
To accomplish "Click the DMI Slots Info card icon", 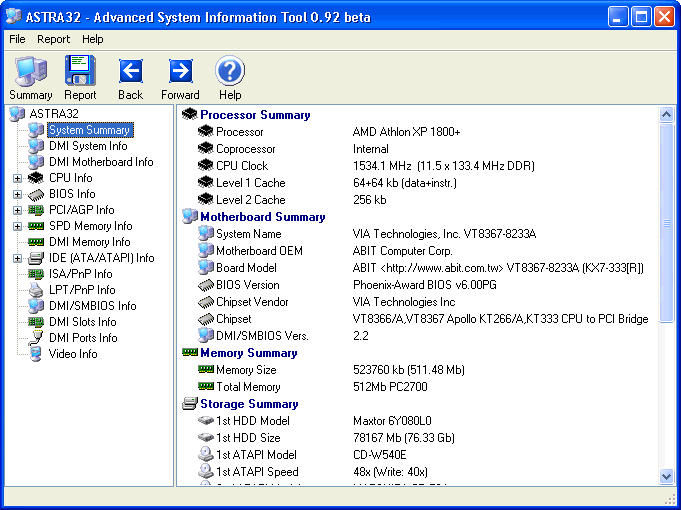I will (36, 322).
